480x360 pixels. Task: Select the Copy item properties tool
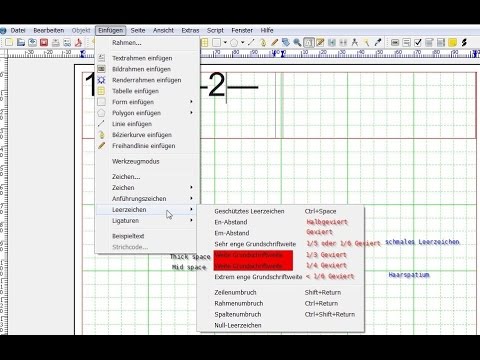(x=366, y=42)
